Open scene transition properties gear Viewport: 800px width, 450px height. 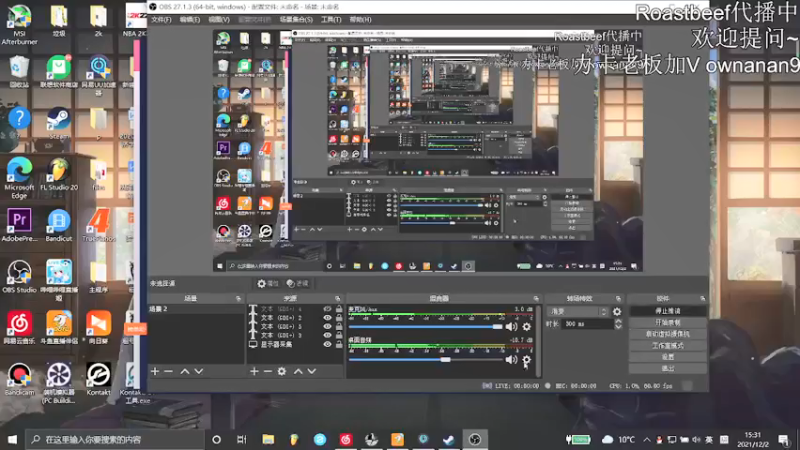tap(617, 311)
